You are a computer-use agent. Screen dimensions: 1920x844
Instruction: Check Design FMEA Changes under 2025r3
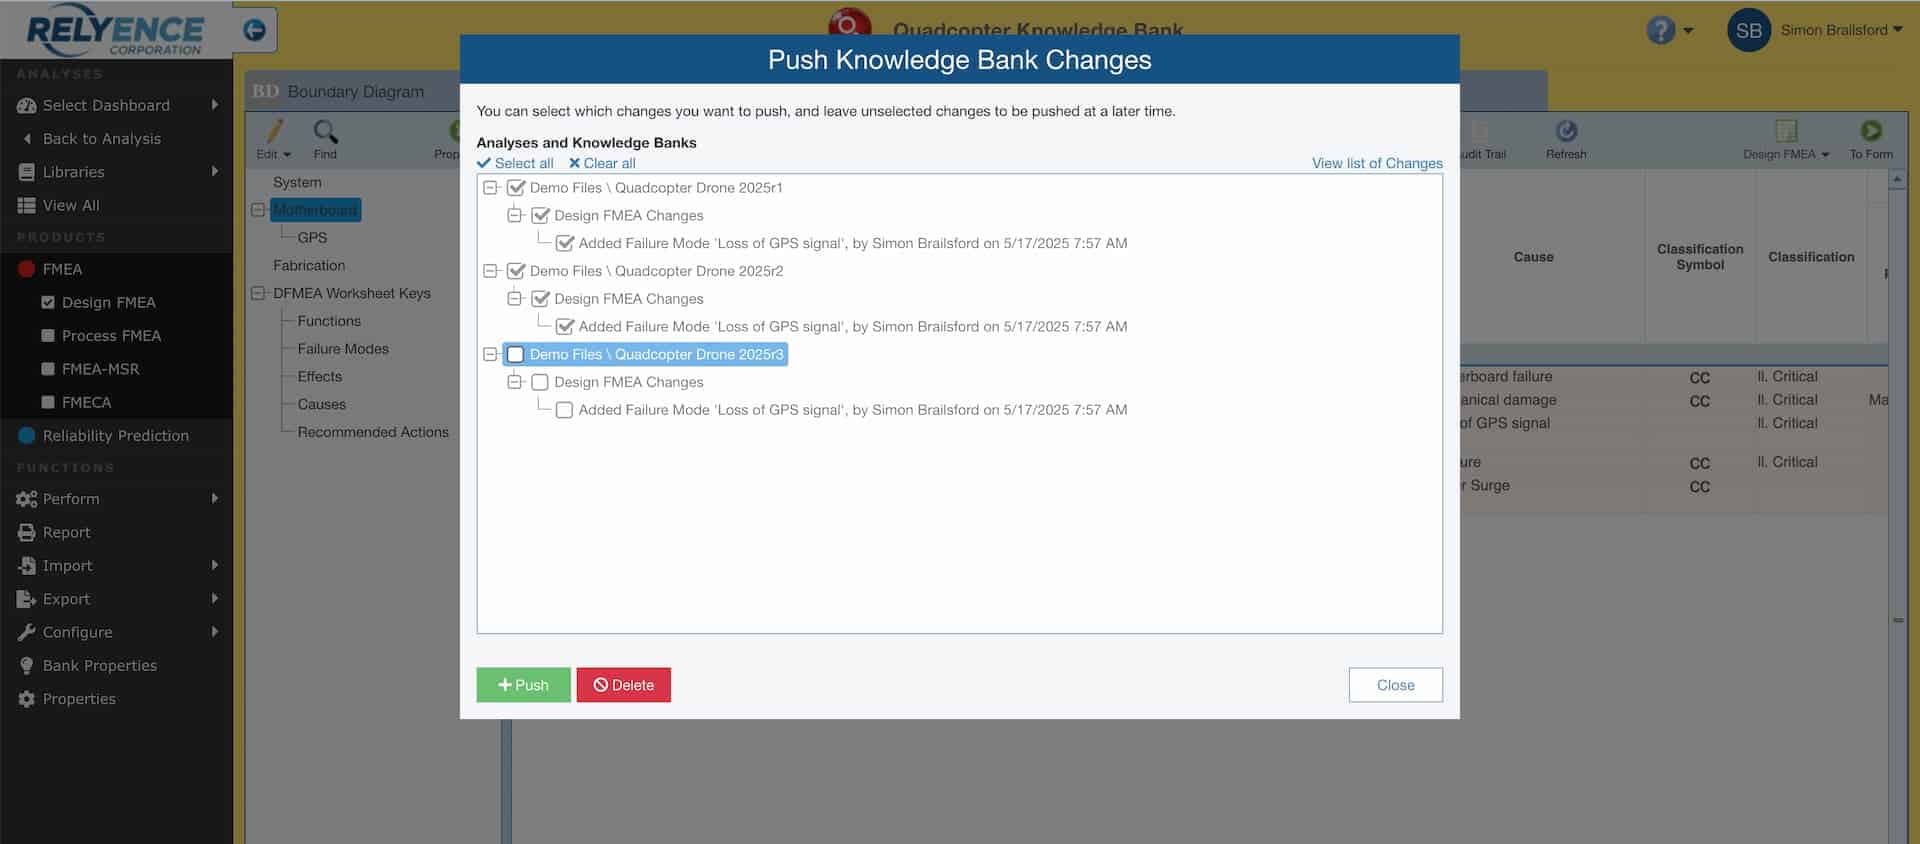coord(540,382)
